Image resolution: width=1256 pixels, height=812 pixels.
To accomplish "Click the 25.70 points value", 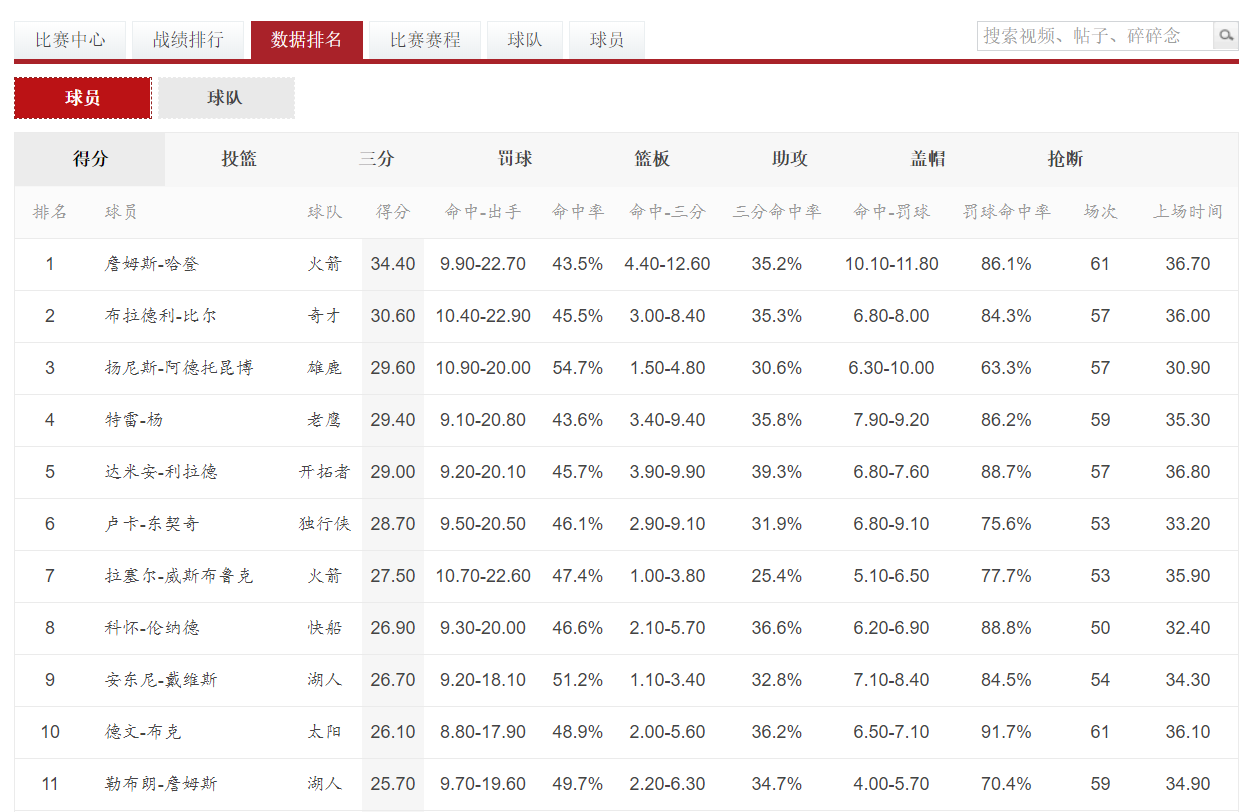I will 393,784.
